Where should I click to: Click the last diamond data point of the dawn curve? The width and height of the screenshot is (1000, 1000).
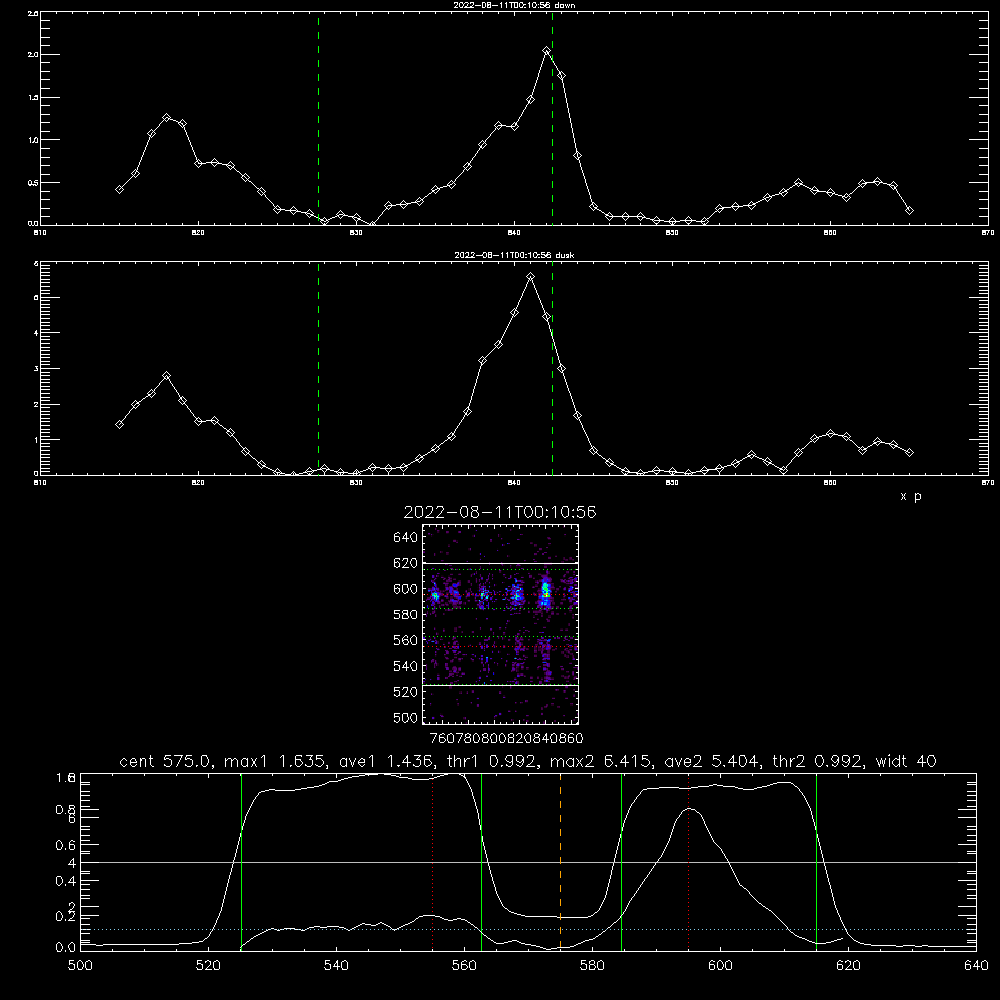point(909,210)
